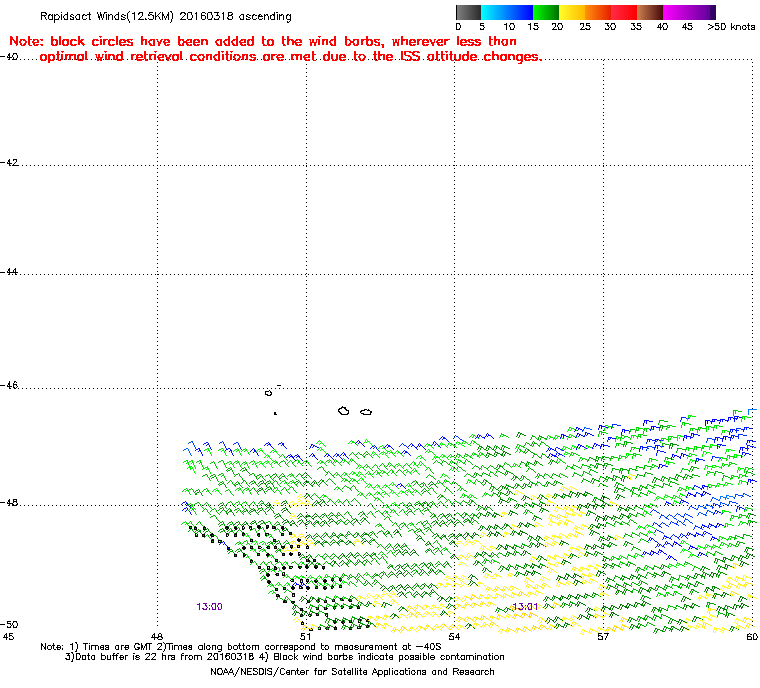Click the small island outline just below -46 line
Image resolution: width=760 pixels, height=688 pixels.
click(269, 393)
